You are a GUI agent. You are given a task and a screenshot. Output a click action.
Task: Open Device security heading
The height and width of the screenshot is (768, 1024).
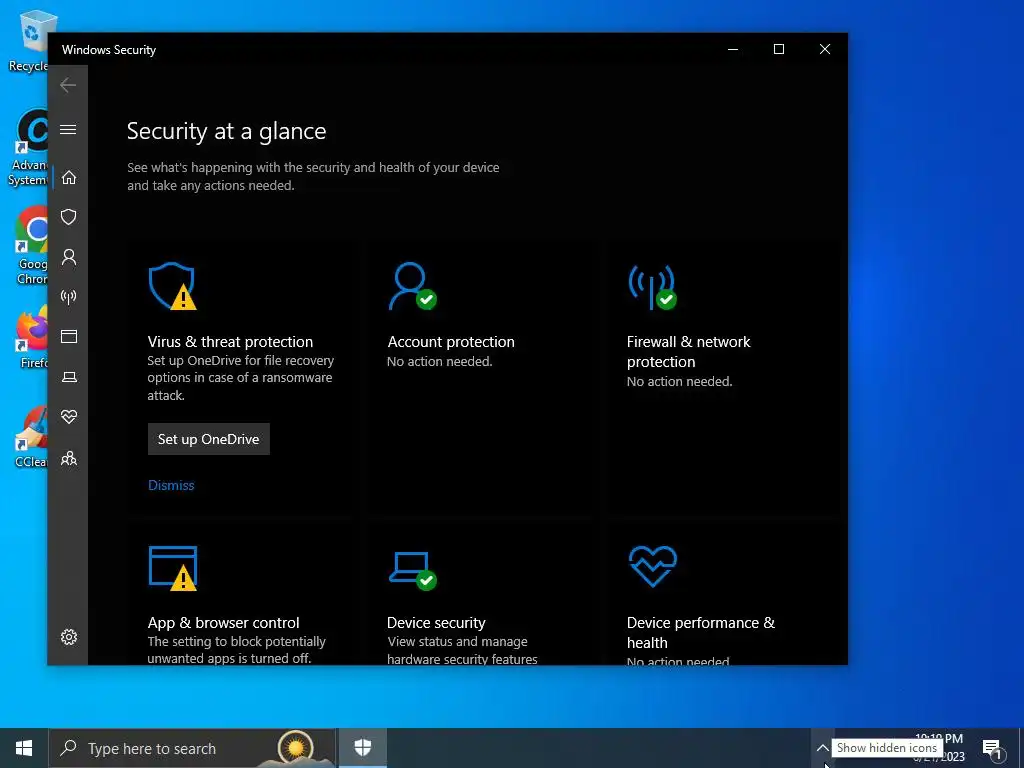(436, 622)
